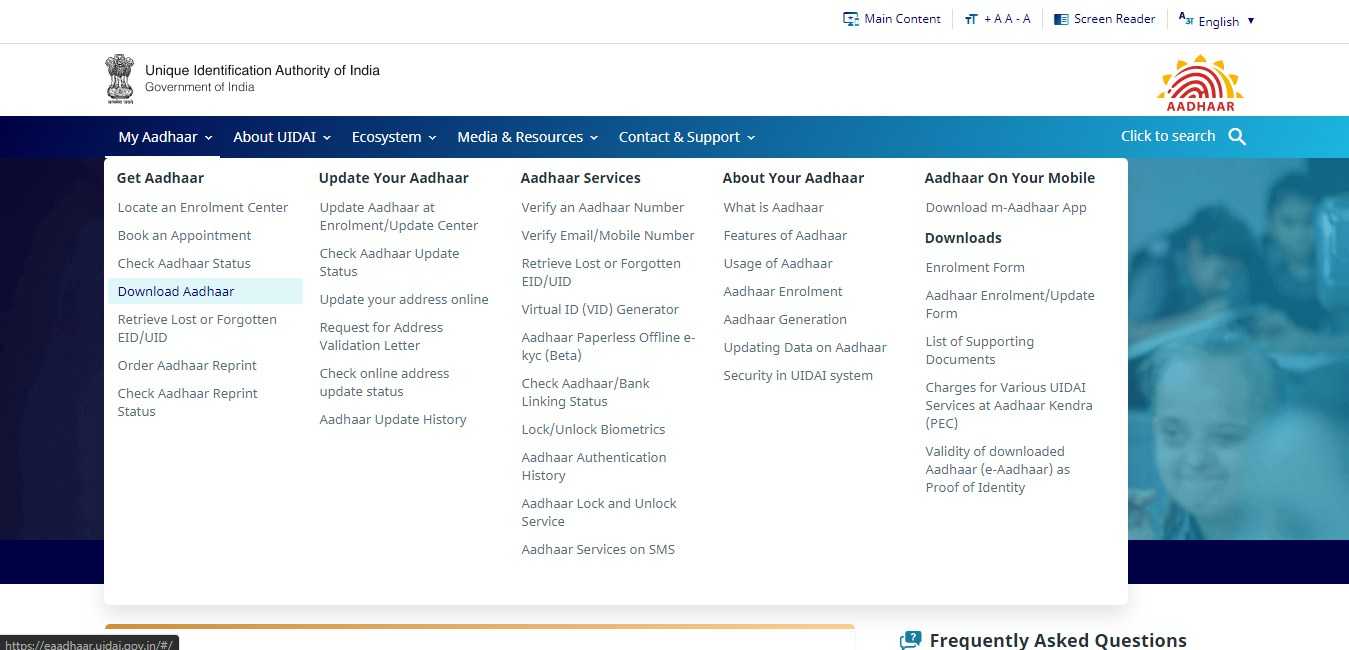The height and width of the screenshot is (650, 1349).
Task: Choose Locate an Enrolment Center
Action: click(203, 207)
